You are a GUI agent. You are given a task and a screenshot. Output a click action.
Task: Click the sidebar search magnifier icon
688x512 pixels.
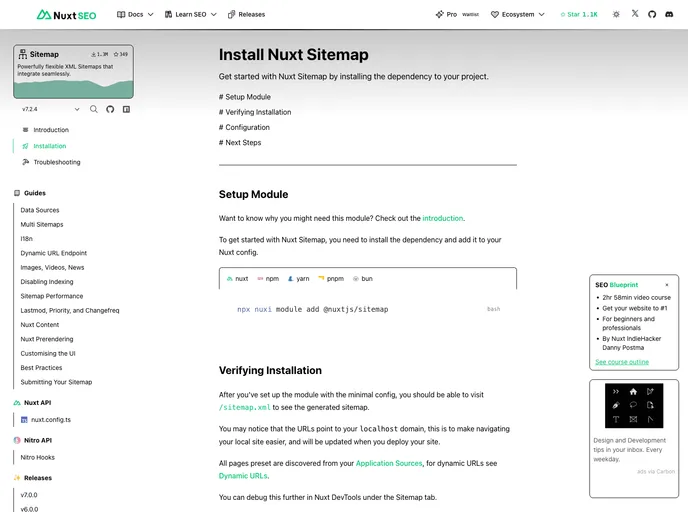[94, 109]
